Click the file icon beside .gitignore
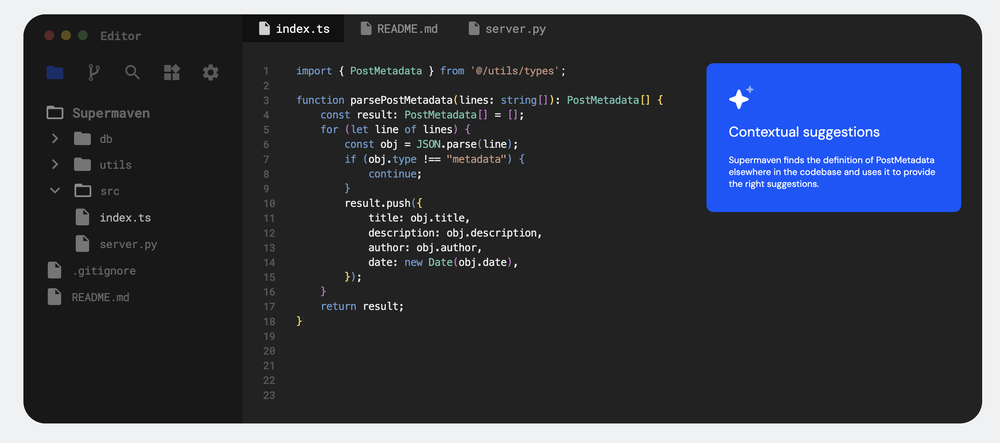The image size is (1000, 443). (x=55, y=270)
